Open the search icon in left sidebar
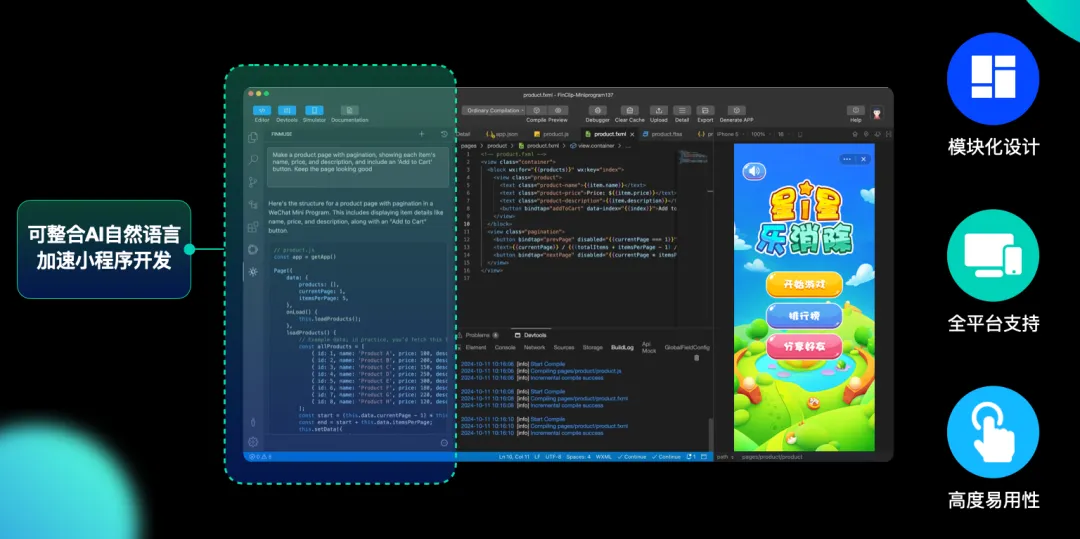 pyautogui.click(x=253, y=159)
